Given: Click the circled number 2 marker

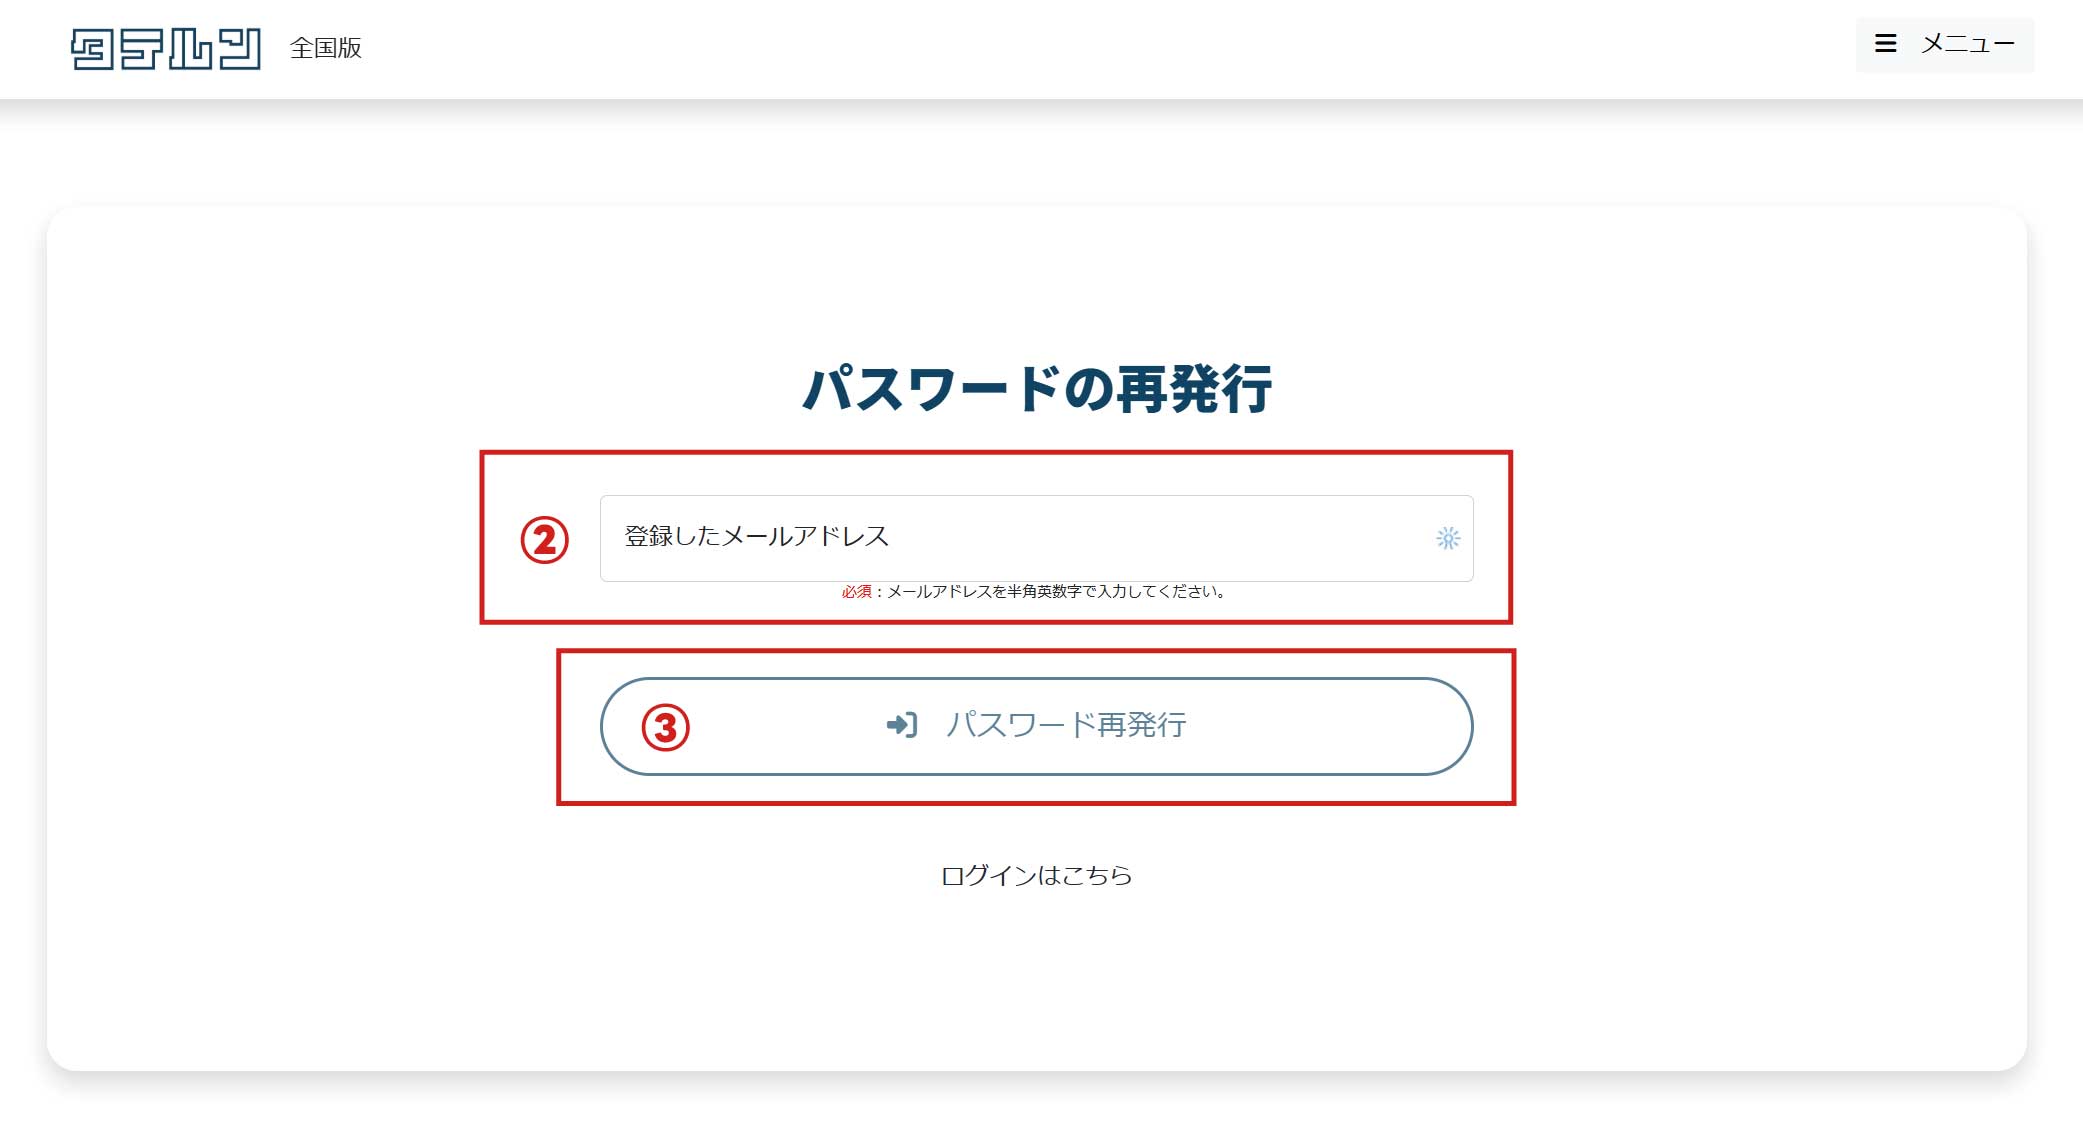Looking at the screenshot, I should 544,540.
